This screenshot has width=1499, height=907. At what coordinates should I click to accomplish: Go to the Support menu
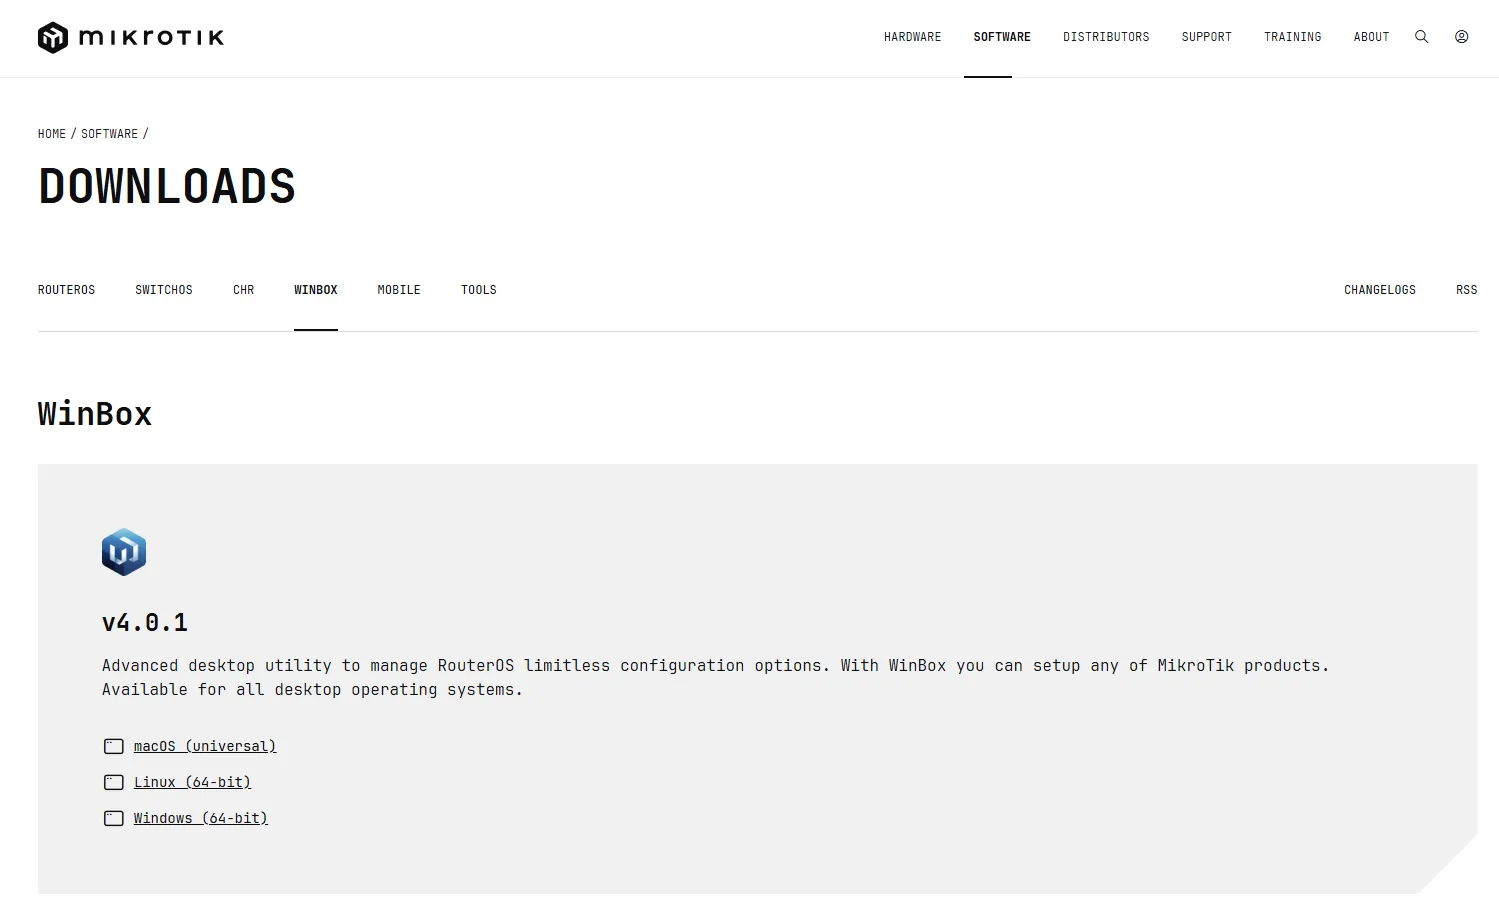click(x=1206, y=37)
